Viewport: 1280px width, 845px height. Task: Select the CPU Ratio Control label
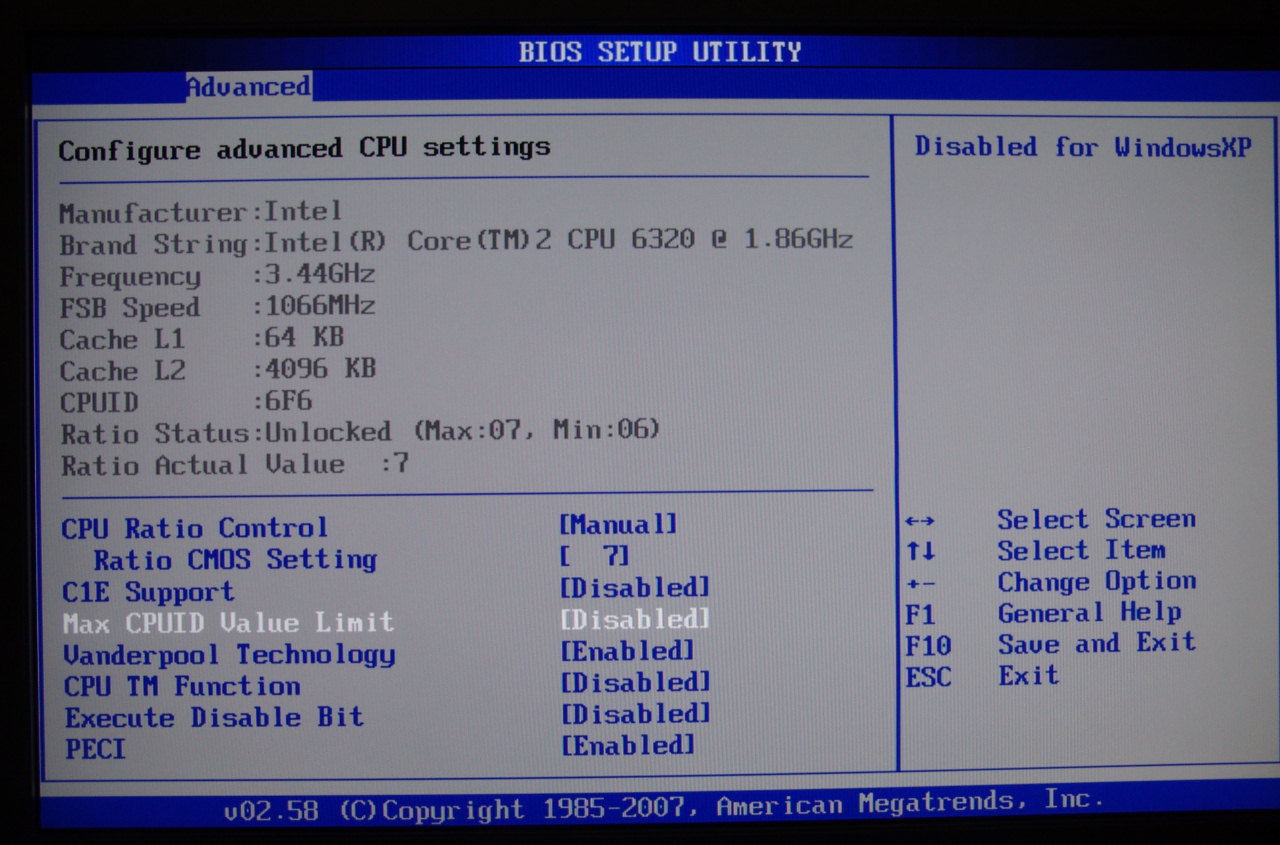[x=194, y=528]
